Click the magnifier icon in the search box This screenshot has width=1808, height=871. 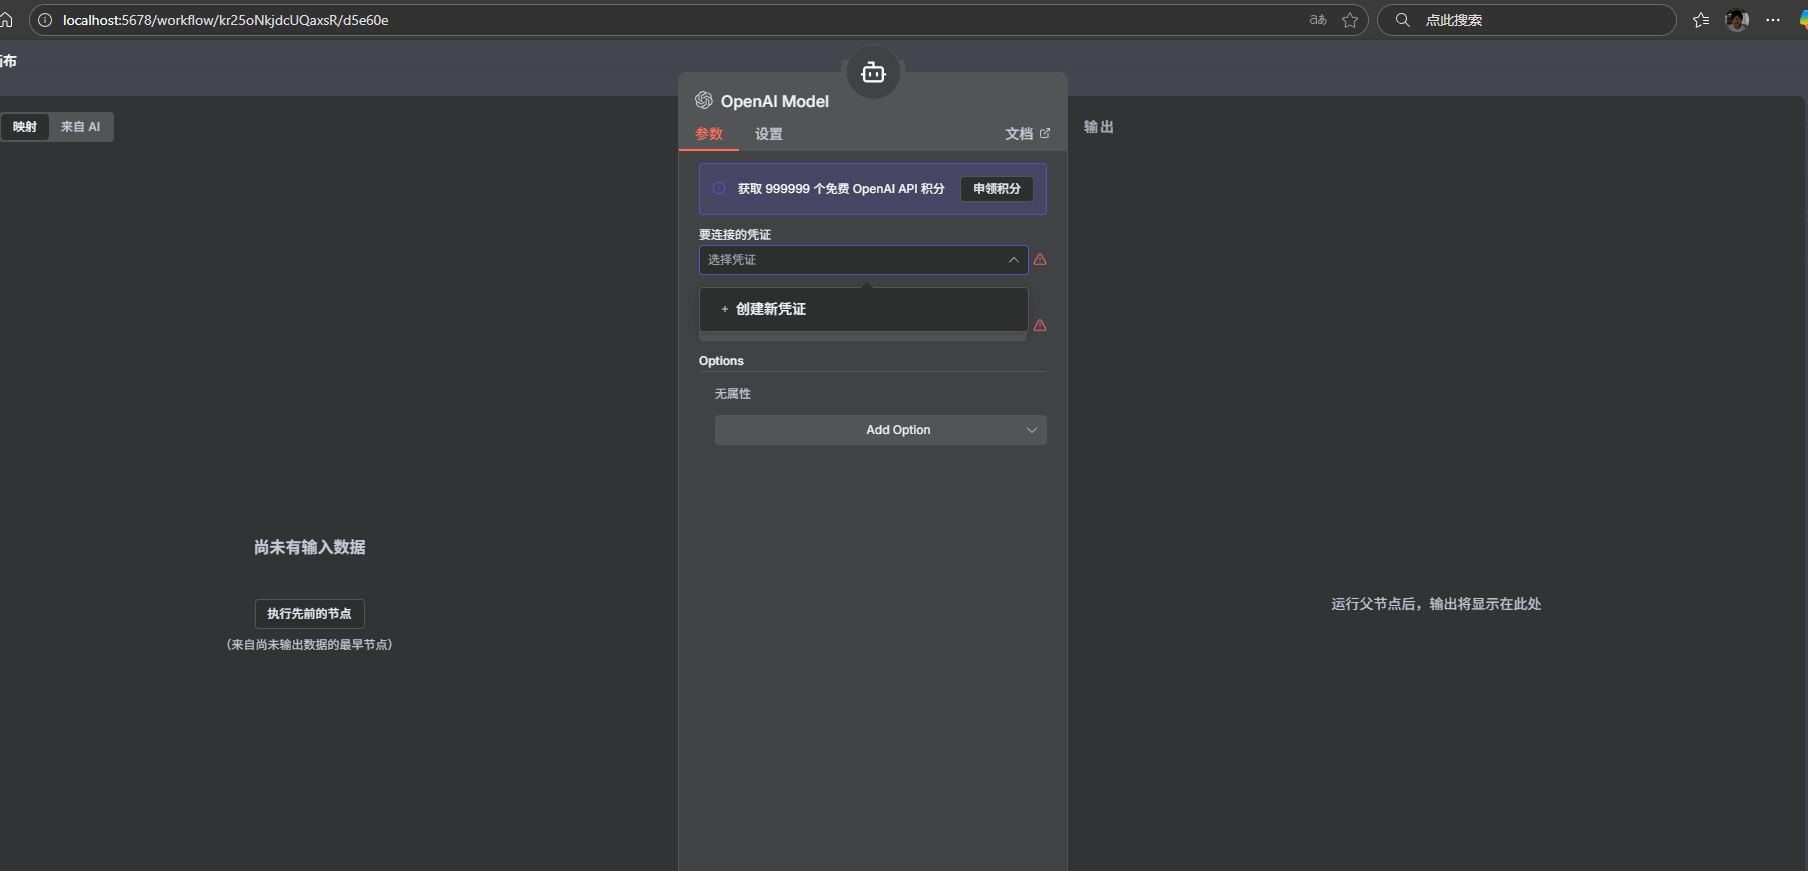point(1403,20)
